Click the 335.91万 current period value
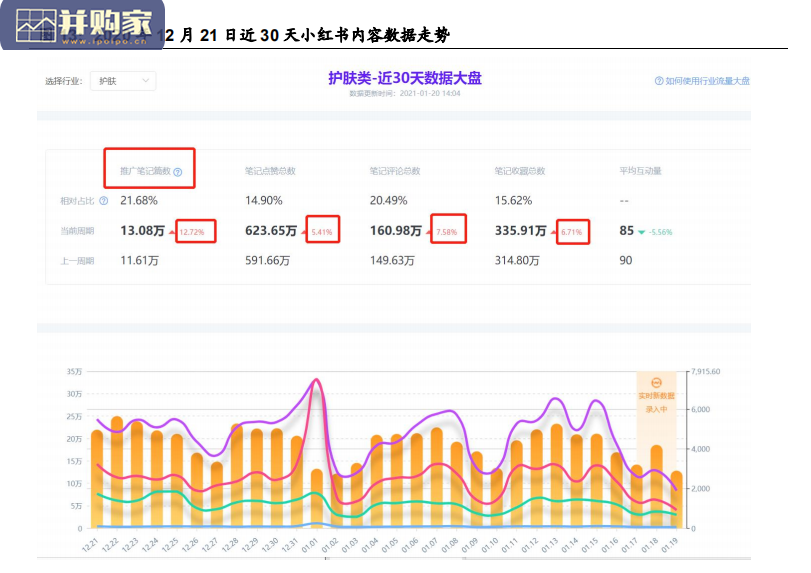This screenshot has width=811, height=573. [520, 231]
